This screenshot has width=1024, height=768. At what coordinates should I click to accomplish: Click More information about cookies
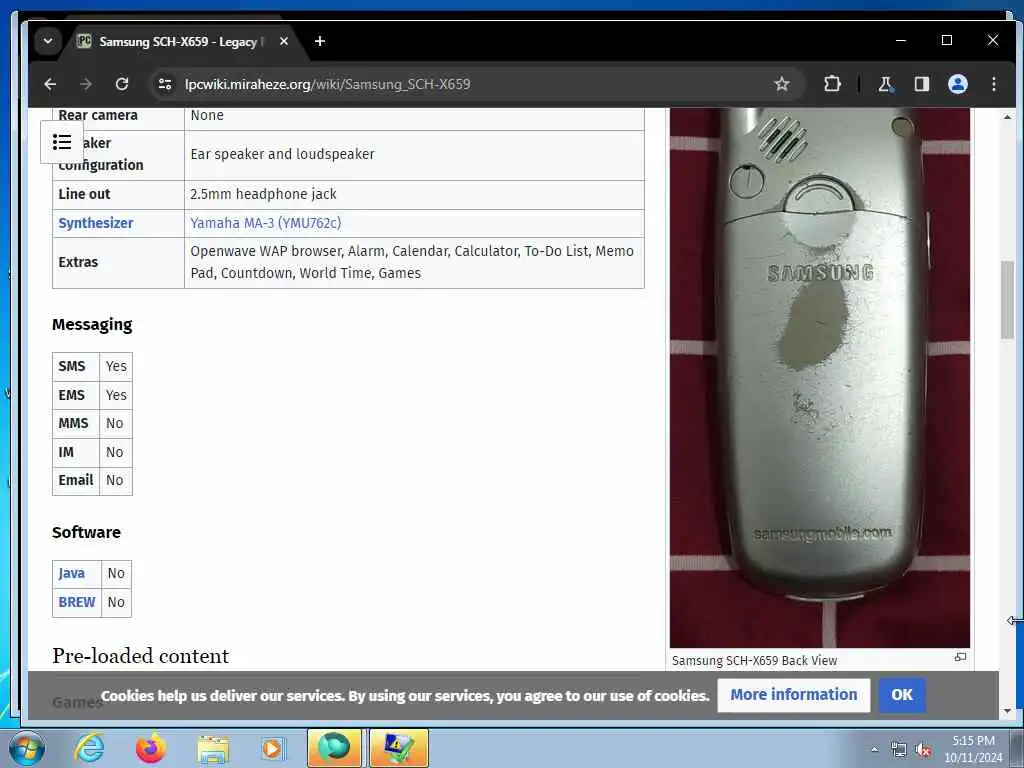(793, 695)
